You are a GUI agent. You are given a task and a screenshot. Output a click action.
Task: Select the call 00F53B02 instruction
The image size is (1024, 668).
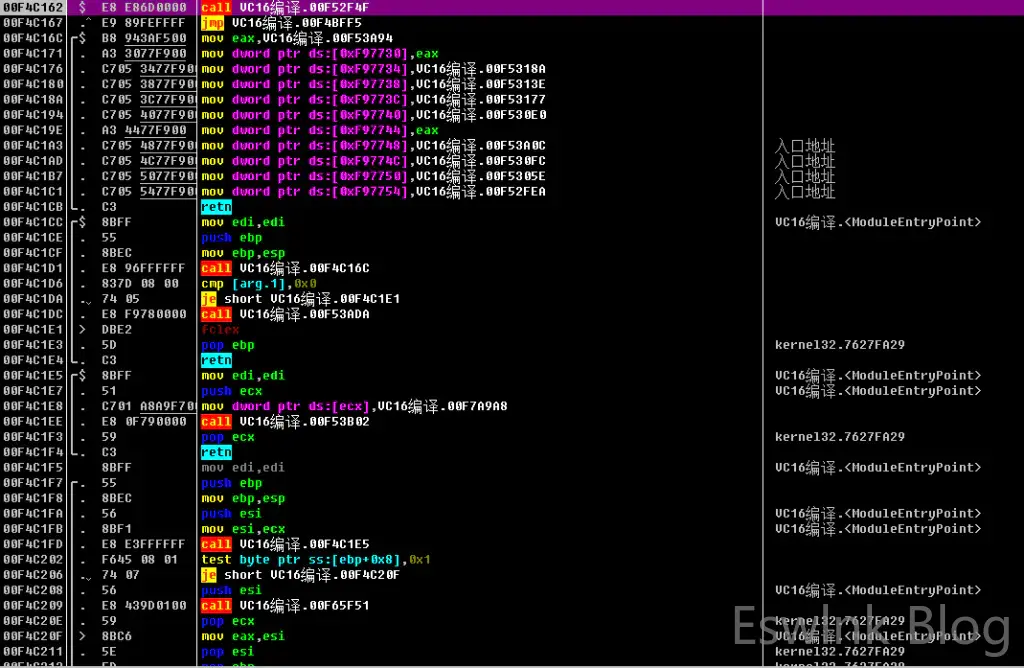coord(285,422)
